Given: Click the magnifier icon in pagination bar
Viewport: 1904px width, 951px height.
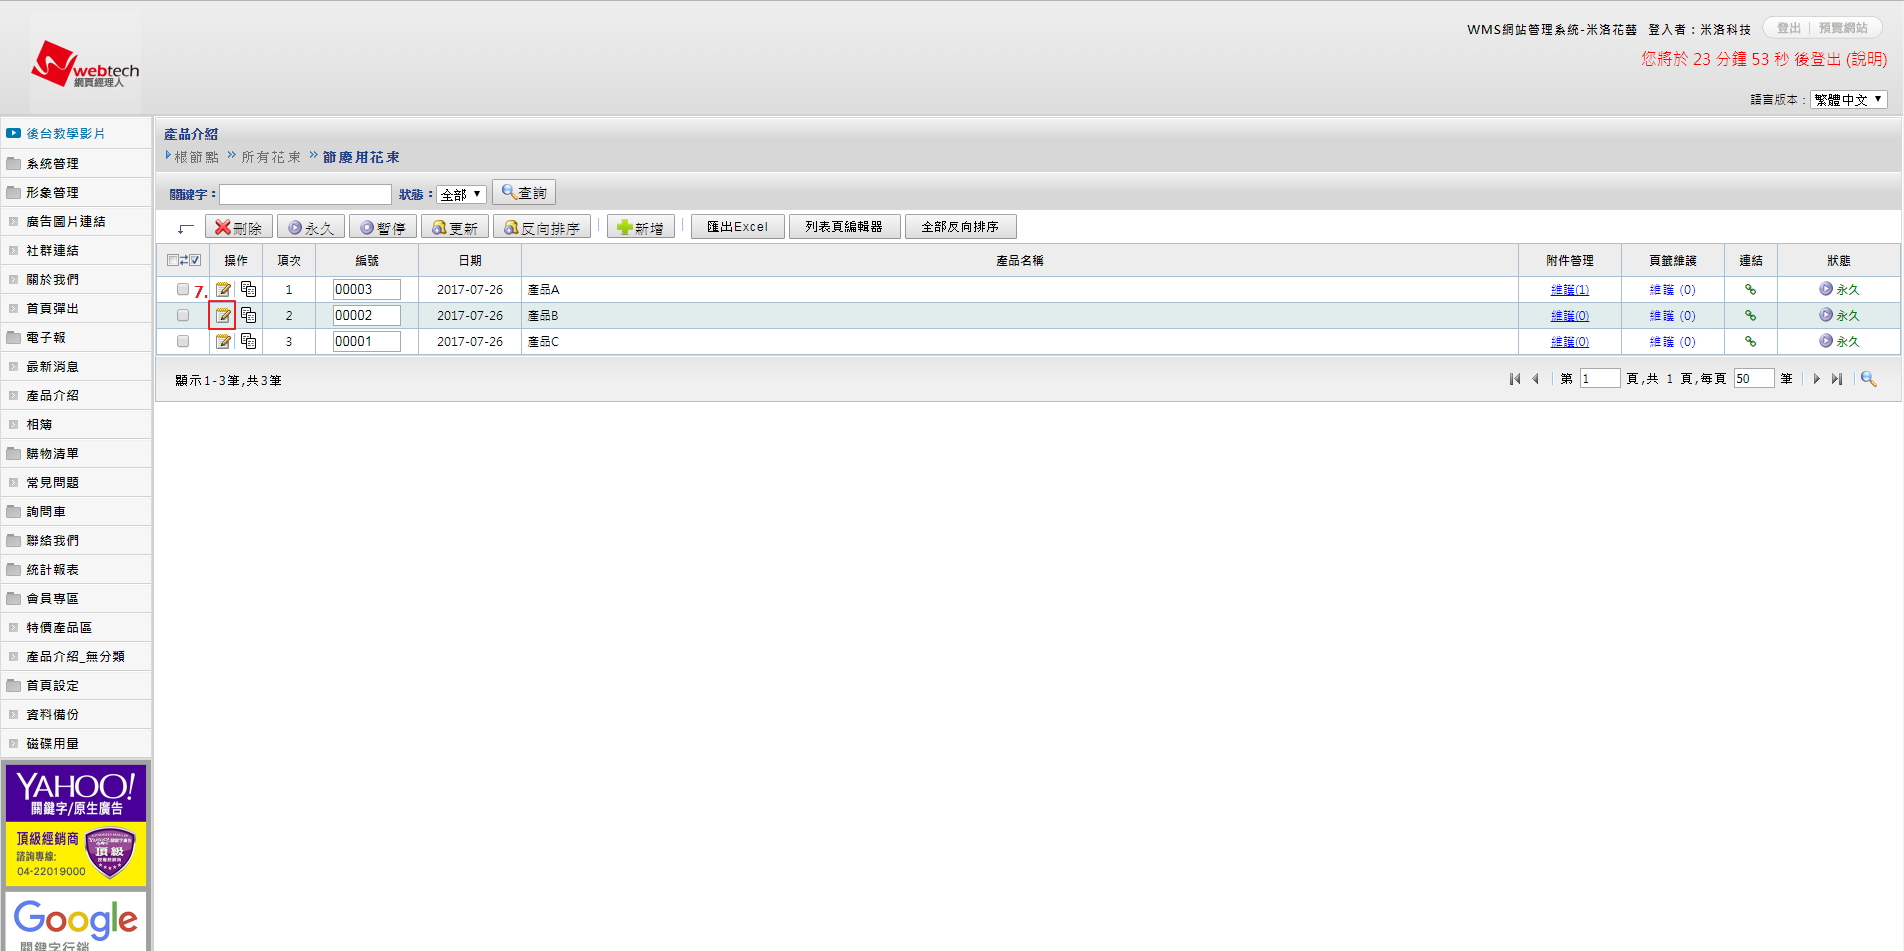Looking at the screenshot, I should pos(1867,379).
